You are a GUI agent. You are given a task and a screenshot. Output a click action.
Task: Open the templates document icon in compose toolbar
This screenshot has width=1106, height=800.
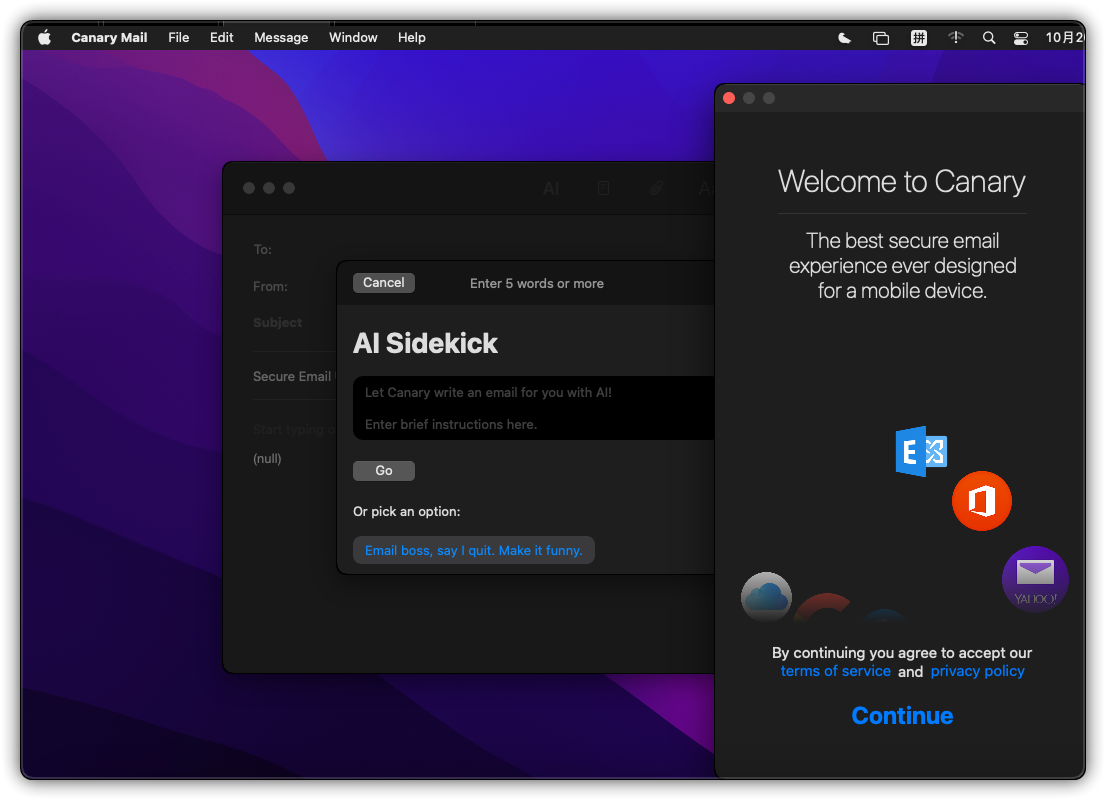(603, 188)
